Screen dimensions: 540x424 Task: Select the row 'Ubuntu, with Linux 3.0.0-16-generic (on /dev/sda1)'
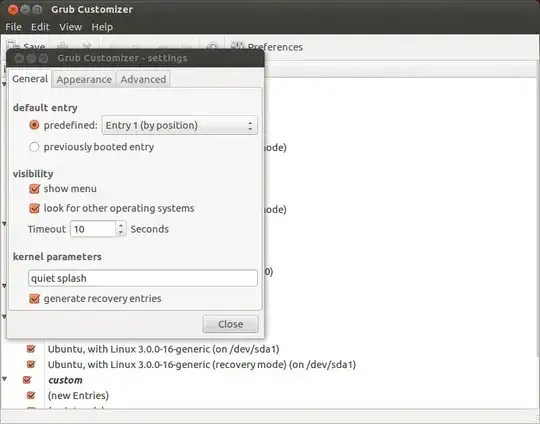click(164, 349)
